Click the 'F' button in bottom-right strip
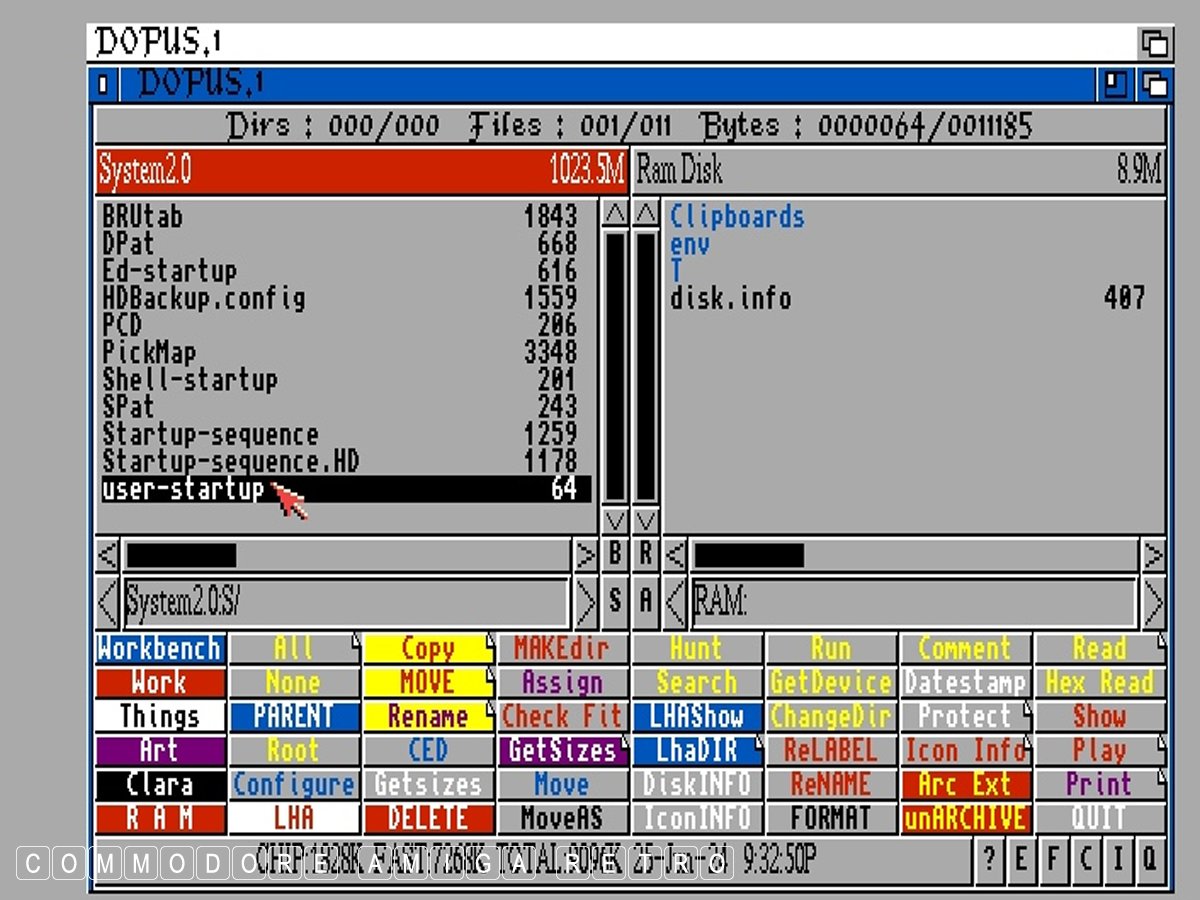 pos(1053,860)
